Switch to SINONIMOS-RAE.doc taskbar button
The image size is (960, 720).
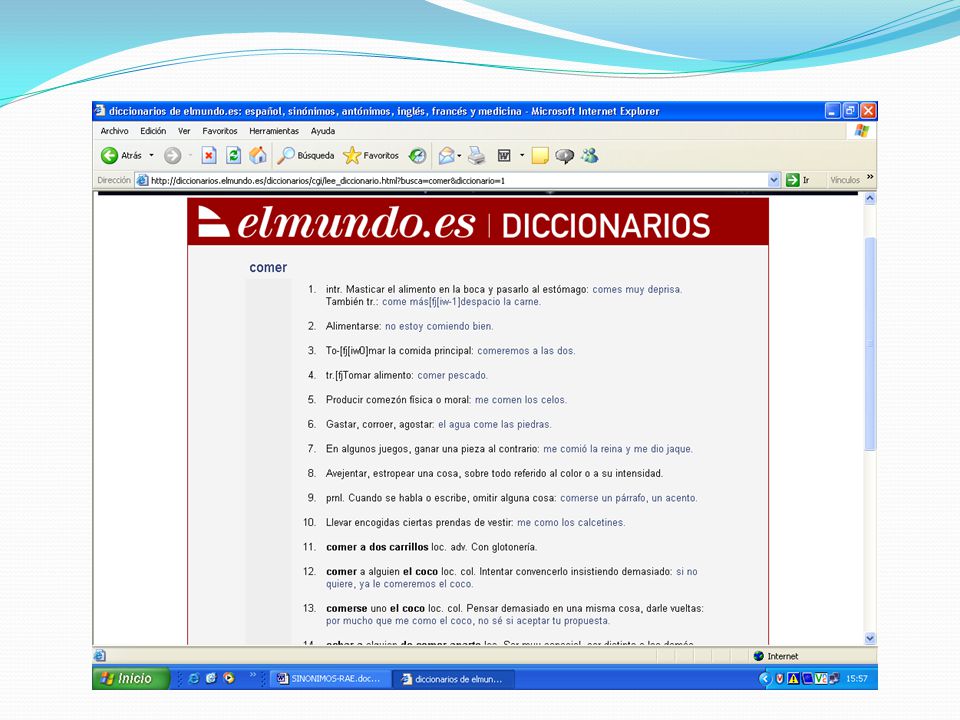(329, 679)
